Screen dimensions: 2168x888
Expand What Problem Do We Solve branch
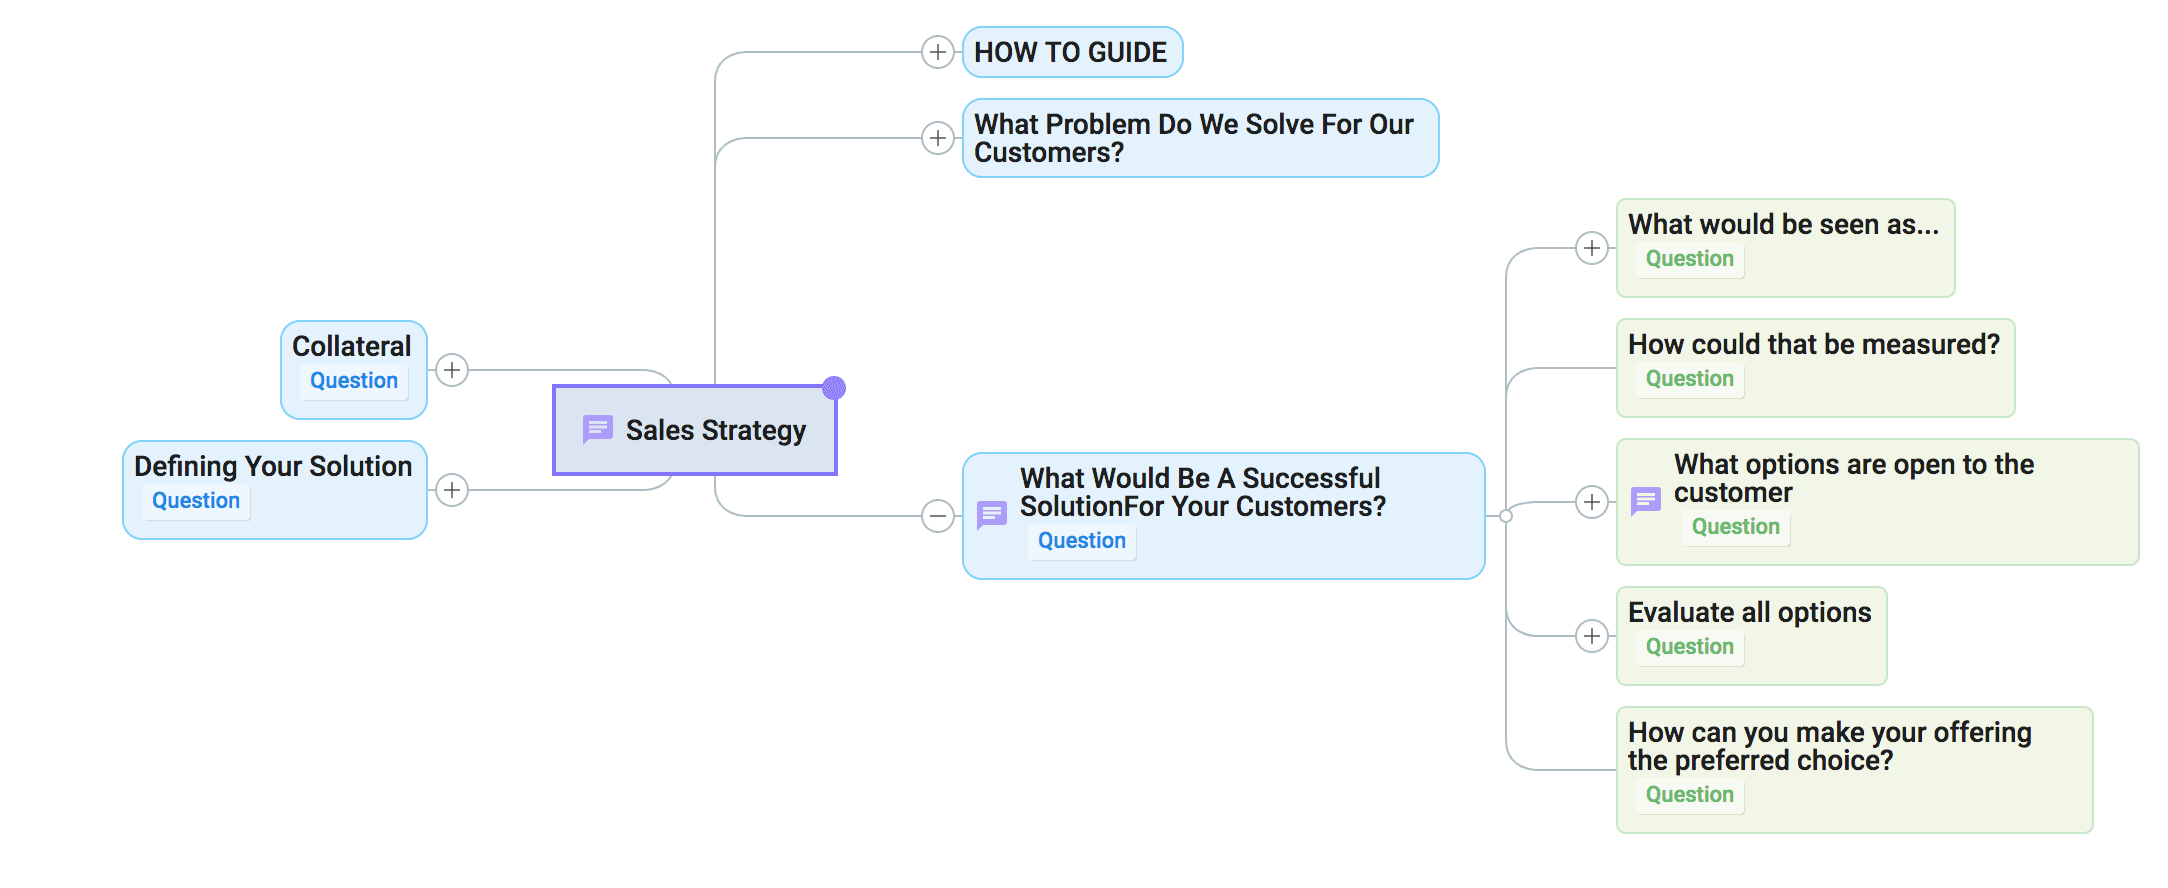coord(937,138)
